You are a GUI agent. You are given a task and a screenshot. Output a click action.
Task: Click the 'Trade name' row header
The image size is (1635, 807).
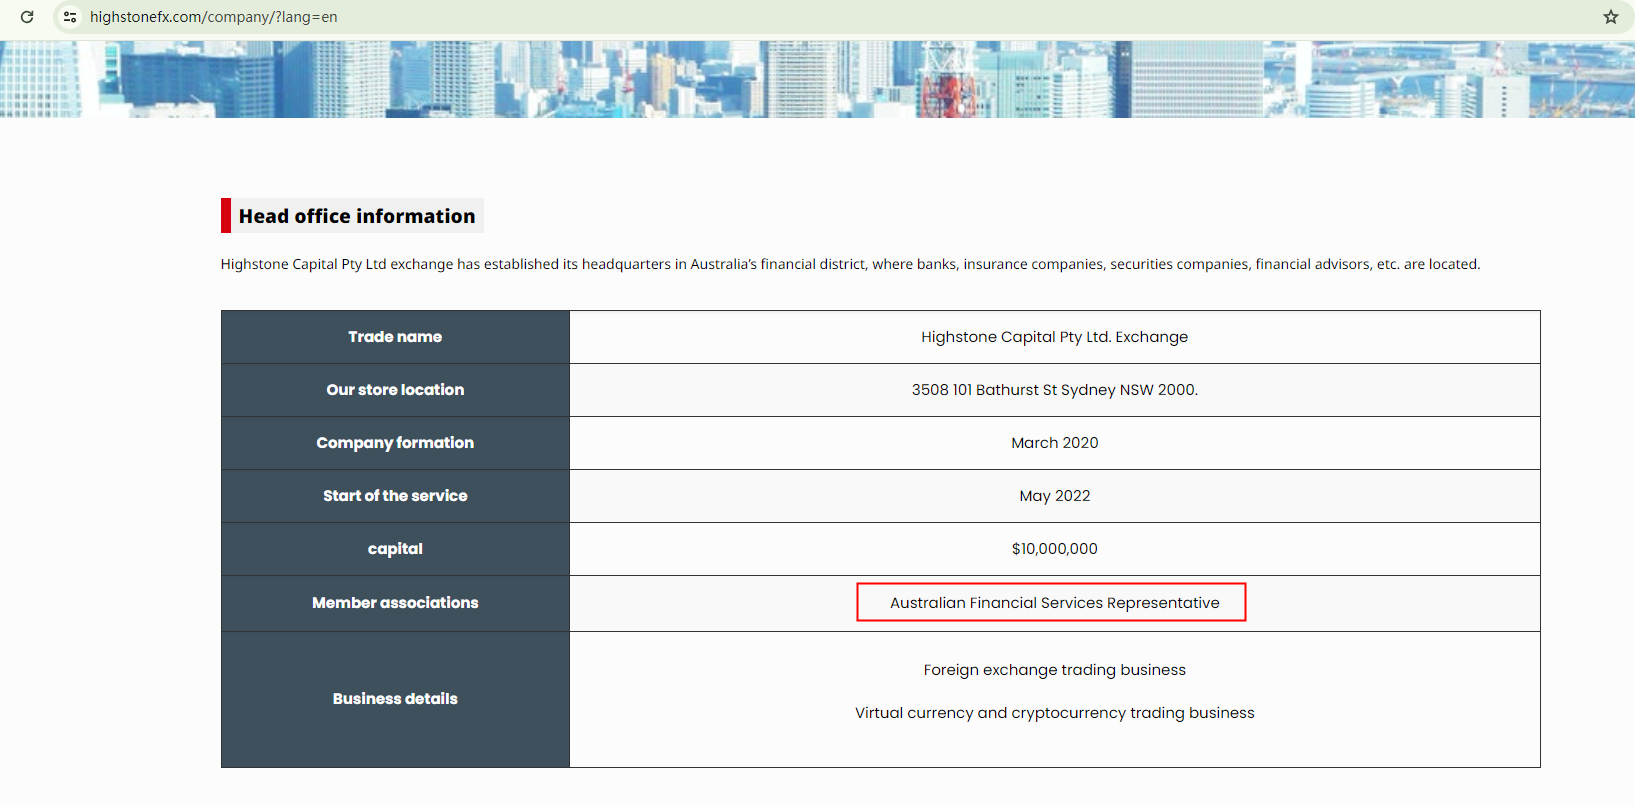(x=395, y=337)
